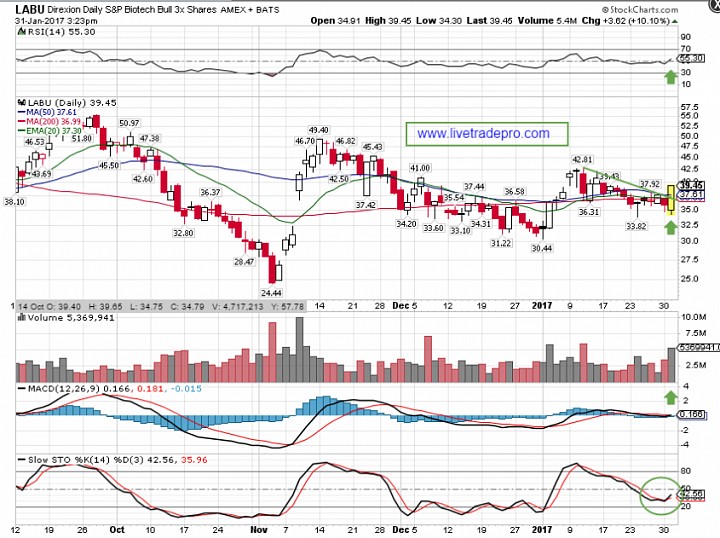Click the Volume 5.4M header value
This screenshot has height=538, width=720.
547,21
